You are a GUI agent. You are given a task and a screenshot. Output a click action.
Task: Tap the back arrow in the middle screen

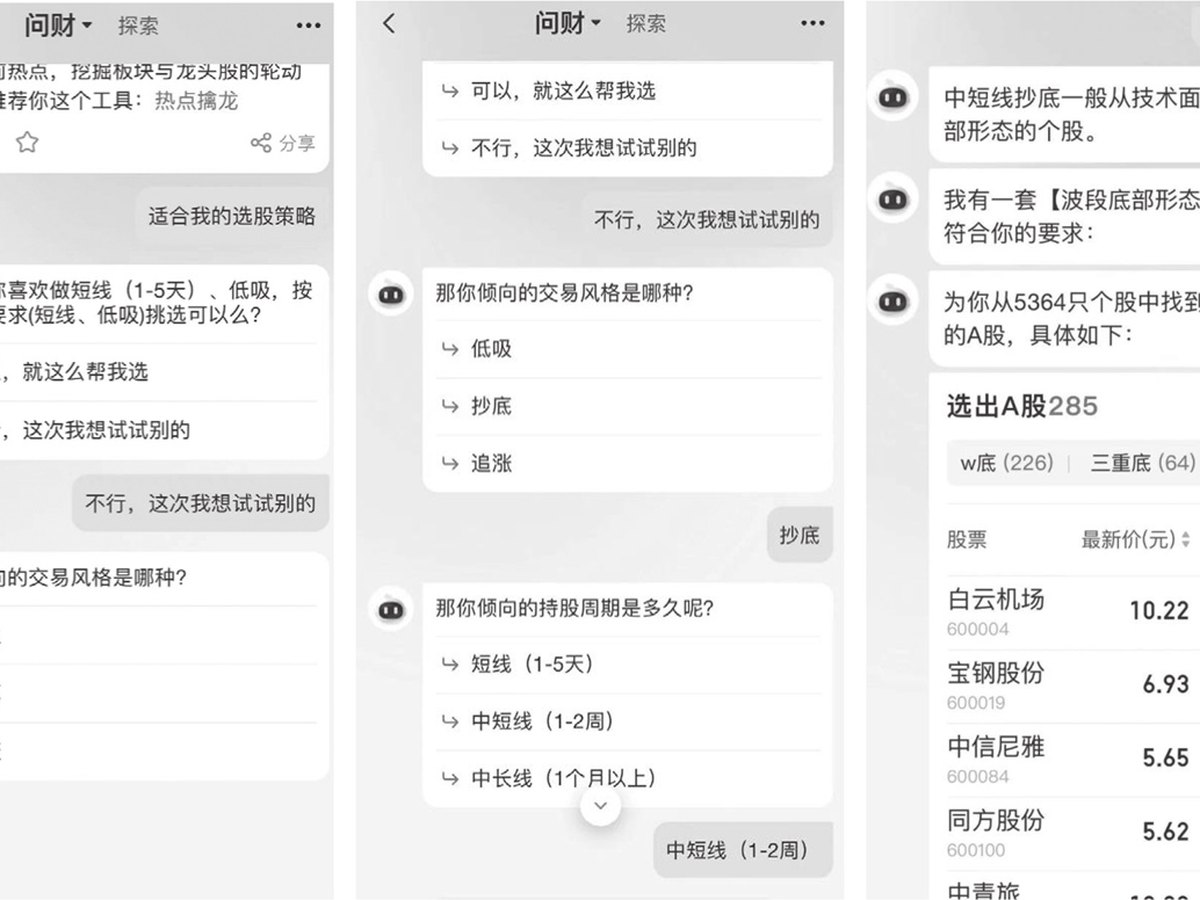pyautogui.click(x=389, y=24)
